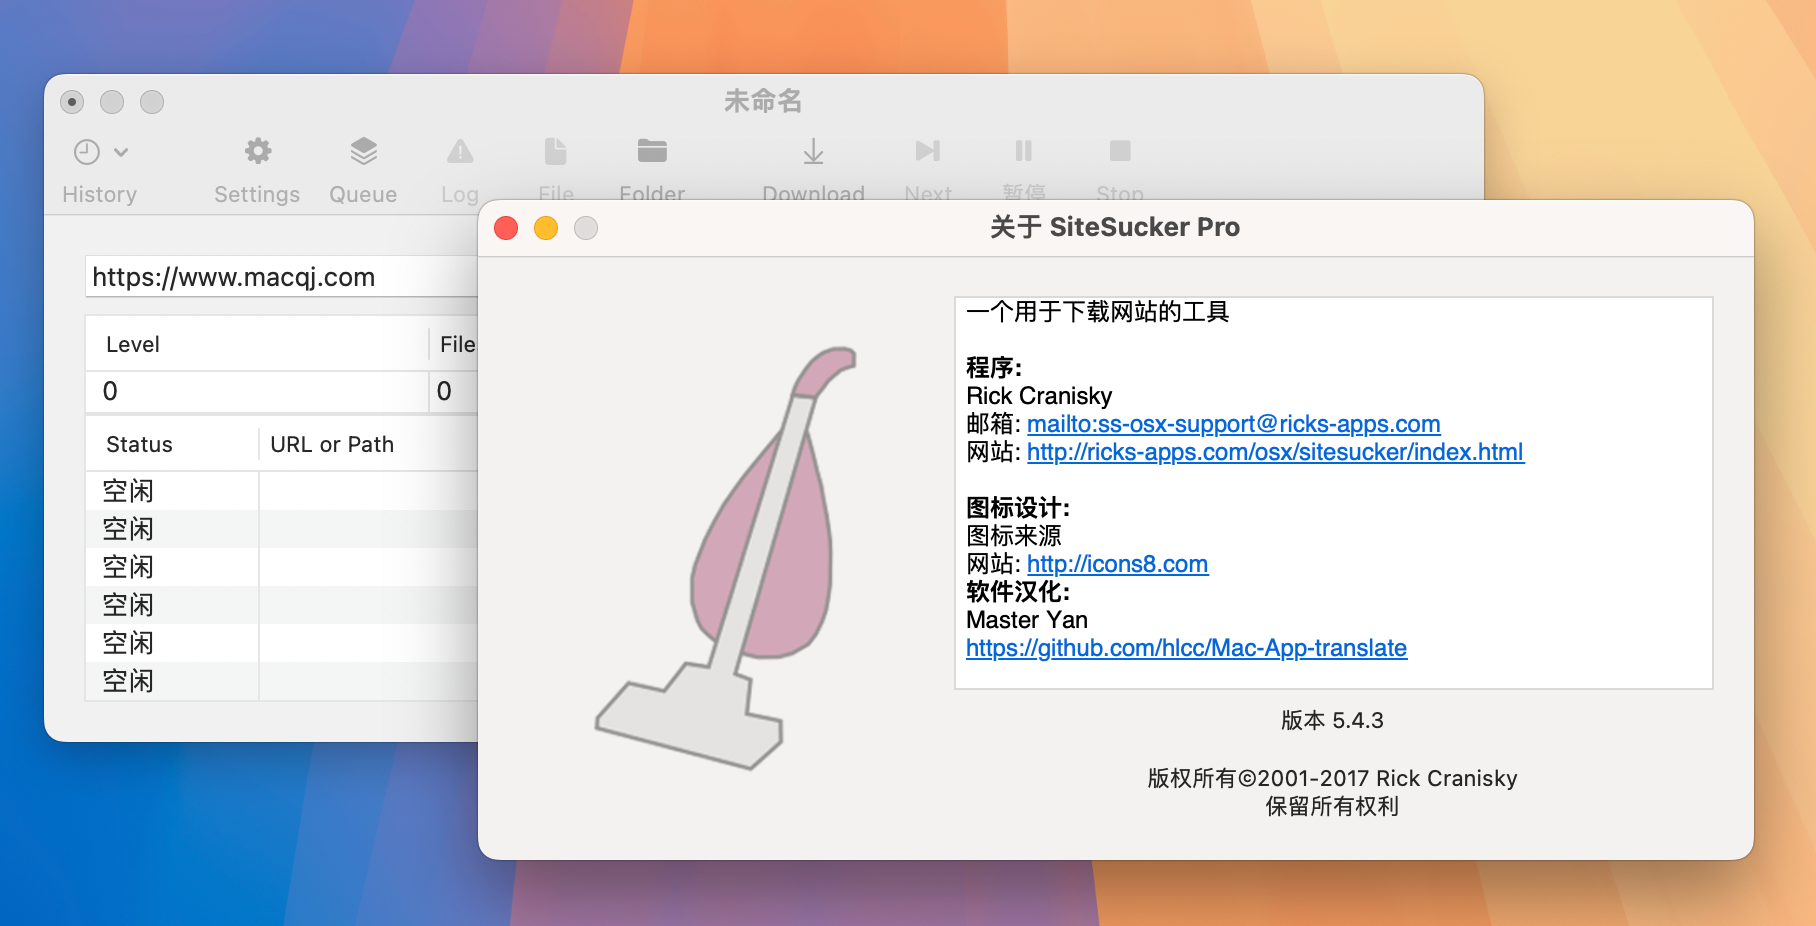Screen dimensions: 1816x926
Task: Minimize the About SiteSucker Pro window
Action: click(546, 228)
